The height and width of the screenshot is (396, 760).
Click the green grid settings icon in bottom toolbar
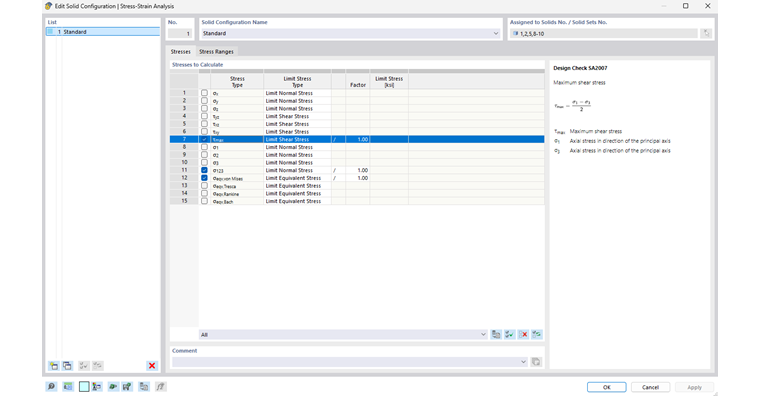click(127, 386)
